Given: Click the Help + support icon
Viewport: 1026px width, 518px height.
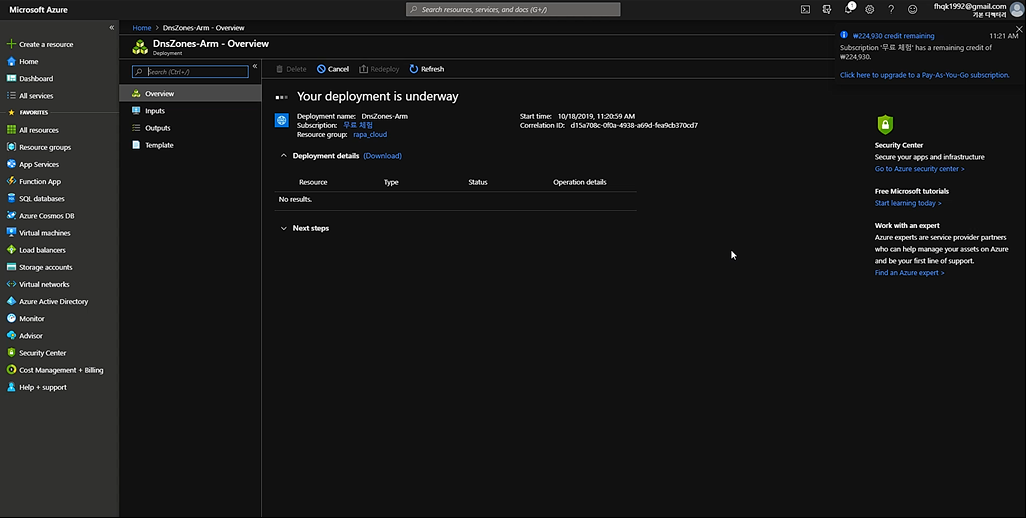Looking at the screenshot, I should pos(11,387).
